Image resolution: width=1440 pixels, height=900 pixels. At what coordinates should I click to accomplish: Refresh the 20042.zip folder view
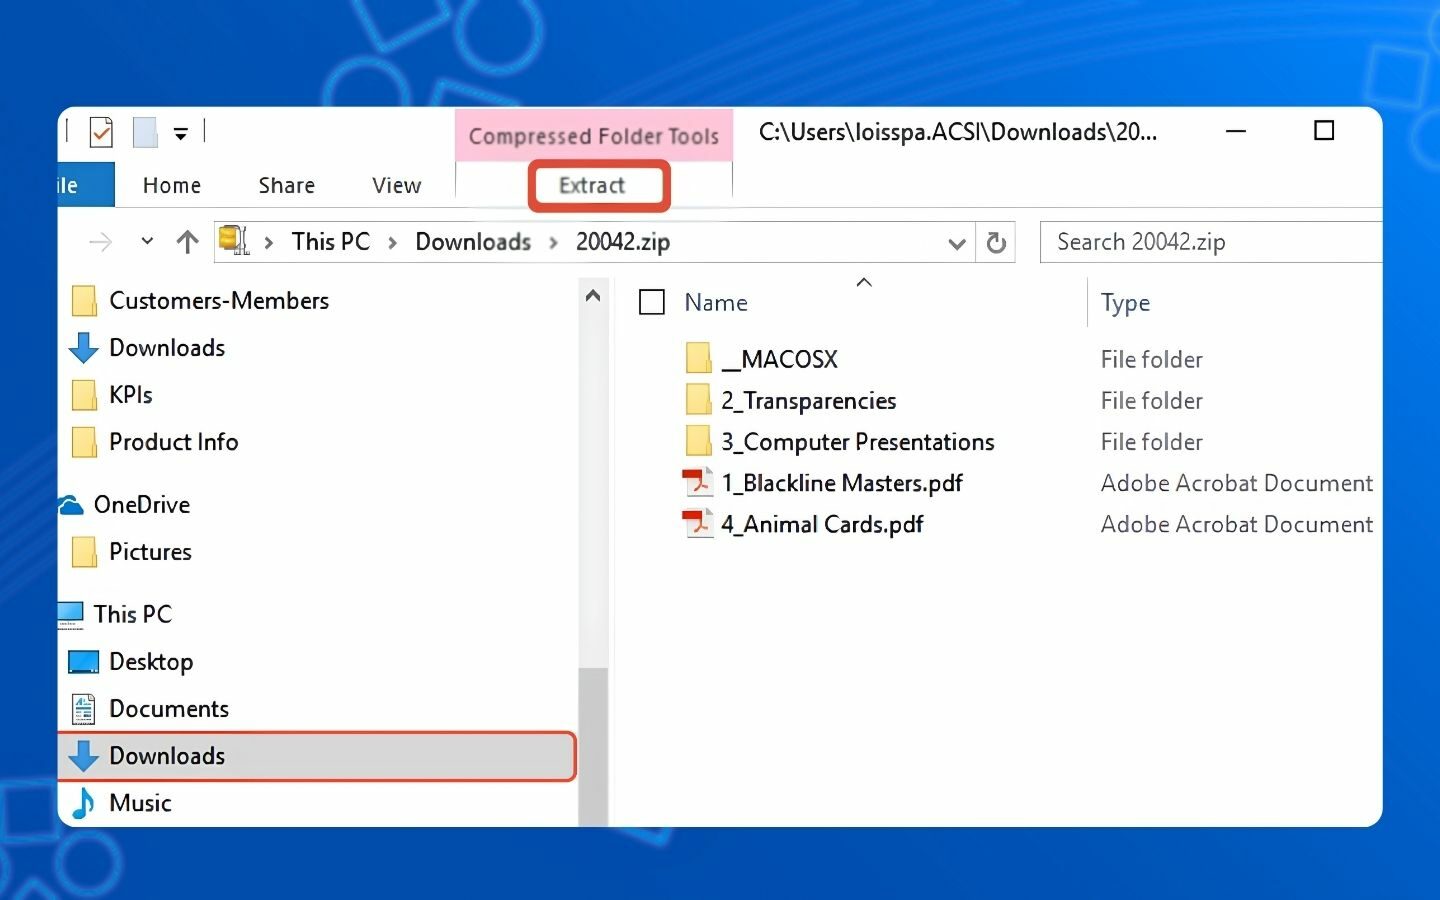[x=996, y=243]
